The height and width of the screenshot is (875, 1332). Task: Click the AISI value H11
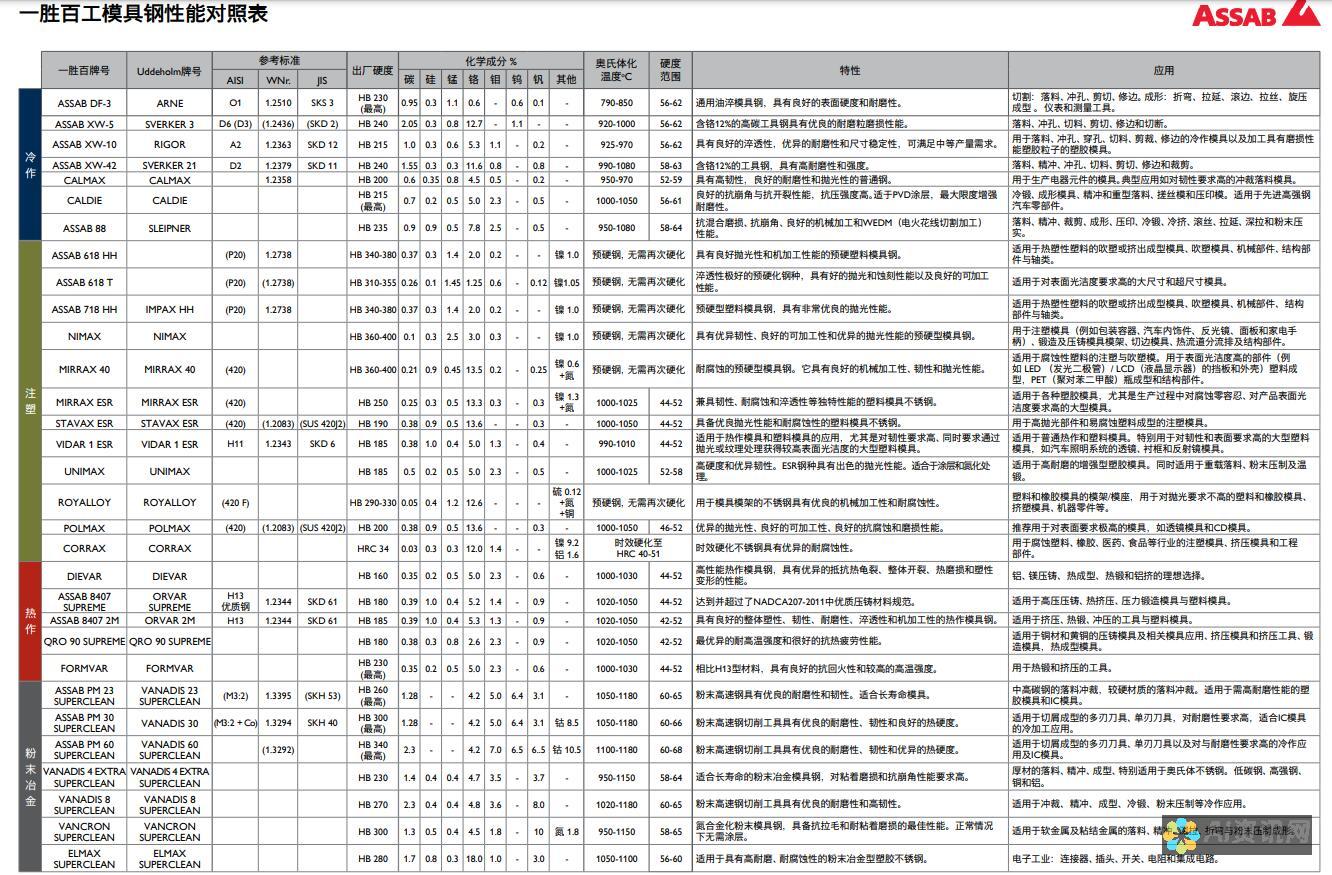pos(235,444)
